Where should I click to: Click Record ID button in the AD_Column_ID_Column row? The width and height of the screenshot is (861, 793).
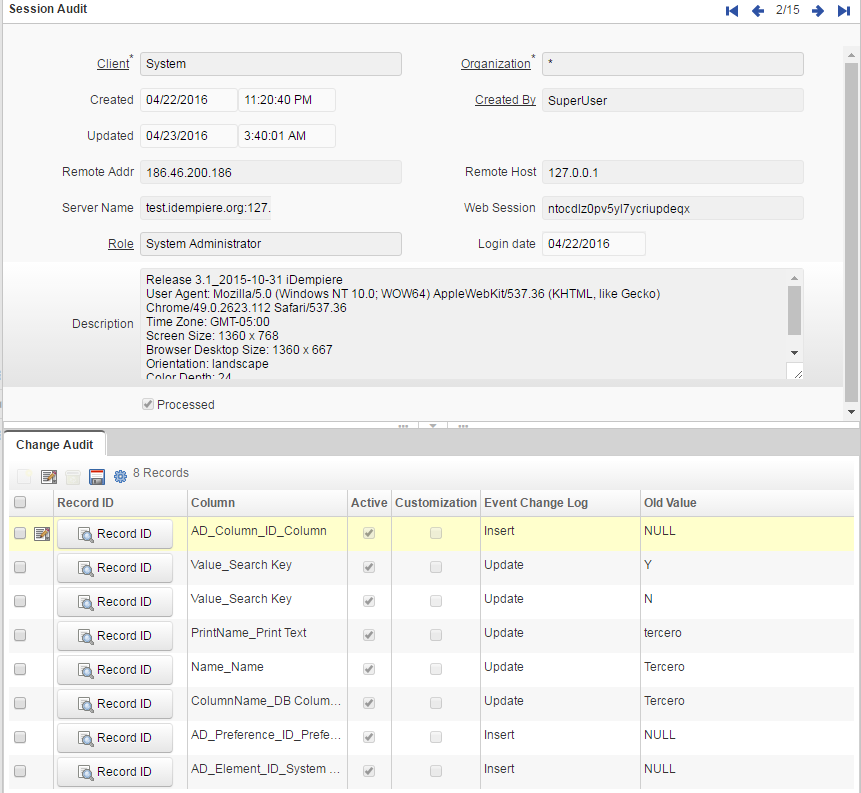coord(115,534)
